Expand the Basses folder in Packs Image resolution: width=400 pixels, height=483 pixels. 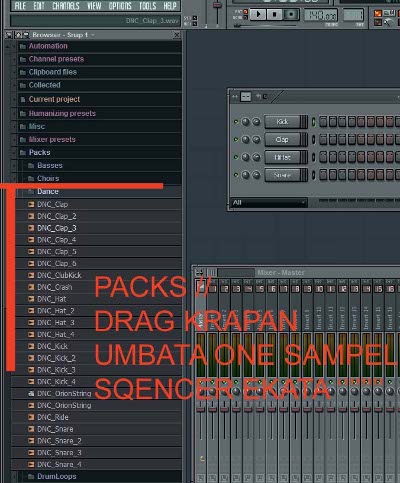[x=50, y=165]
